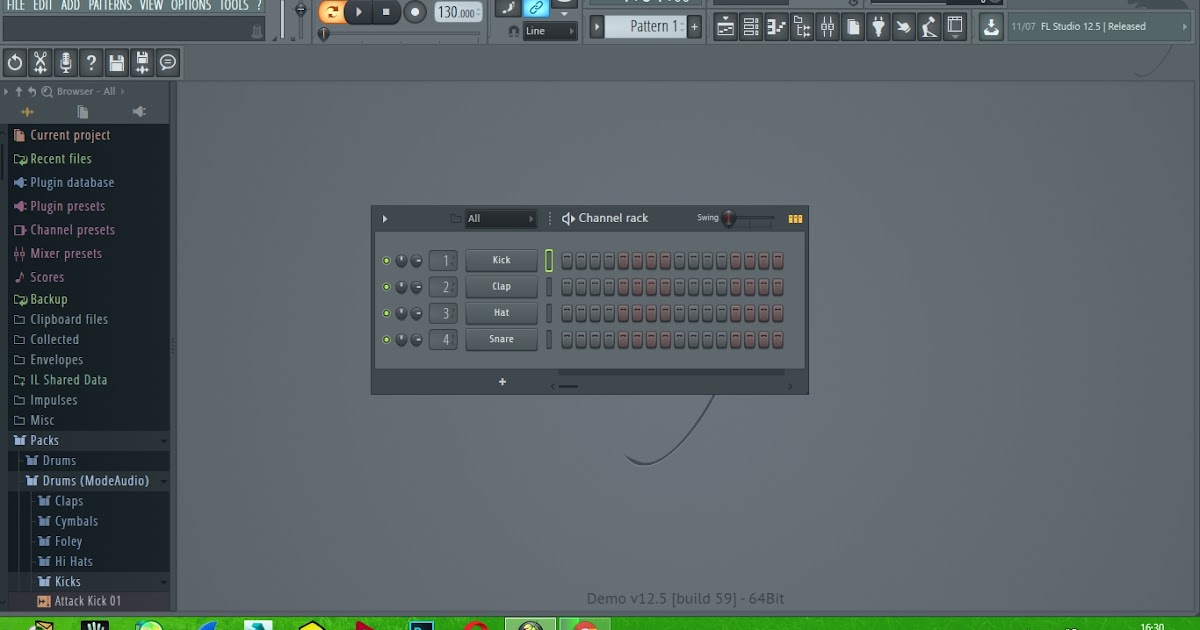The image size is (1200, 630).
Task: Adjust the Swing slider knob
Action: pos(729,218)
